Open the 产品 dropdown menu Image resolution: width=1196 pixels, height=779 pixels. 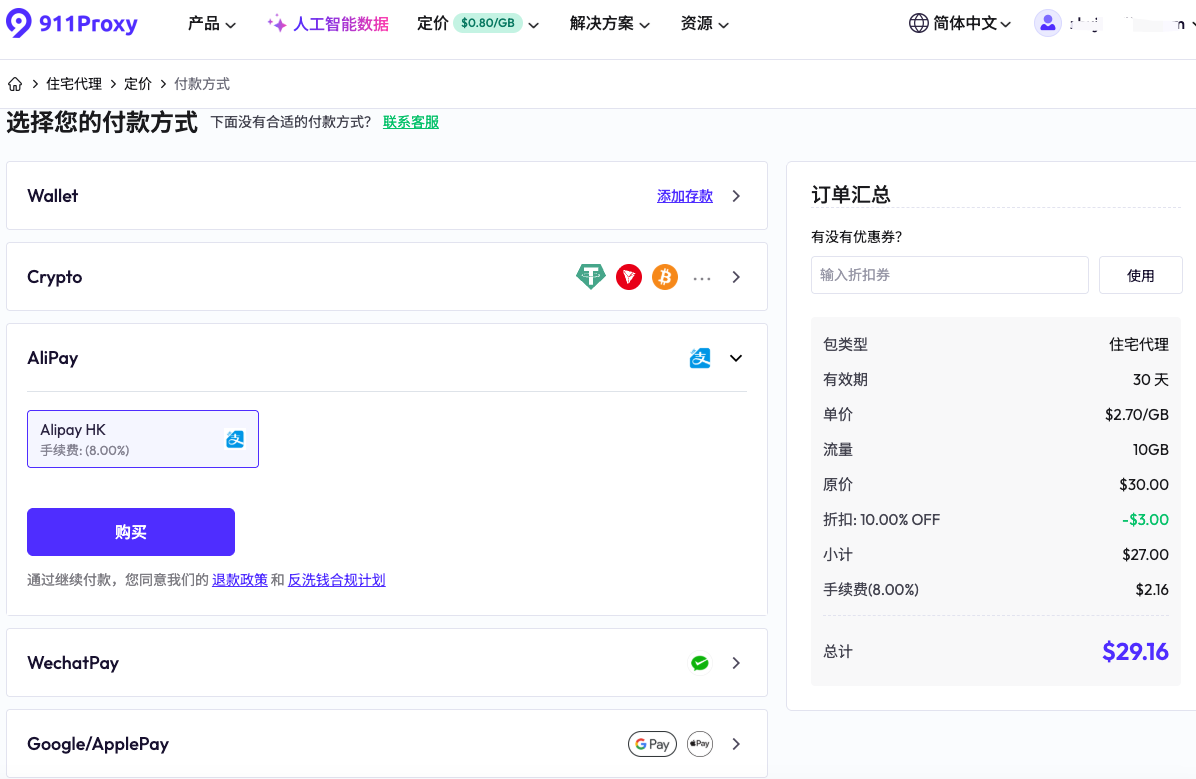click(x=212, y=24)
